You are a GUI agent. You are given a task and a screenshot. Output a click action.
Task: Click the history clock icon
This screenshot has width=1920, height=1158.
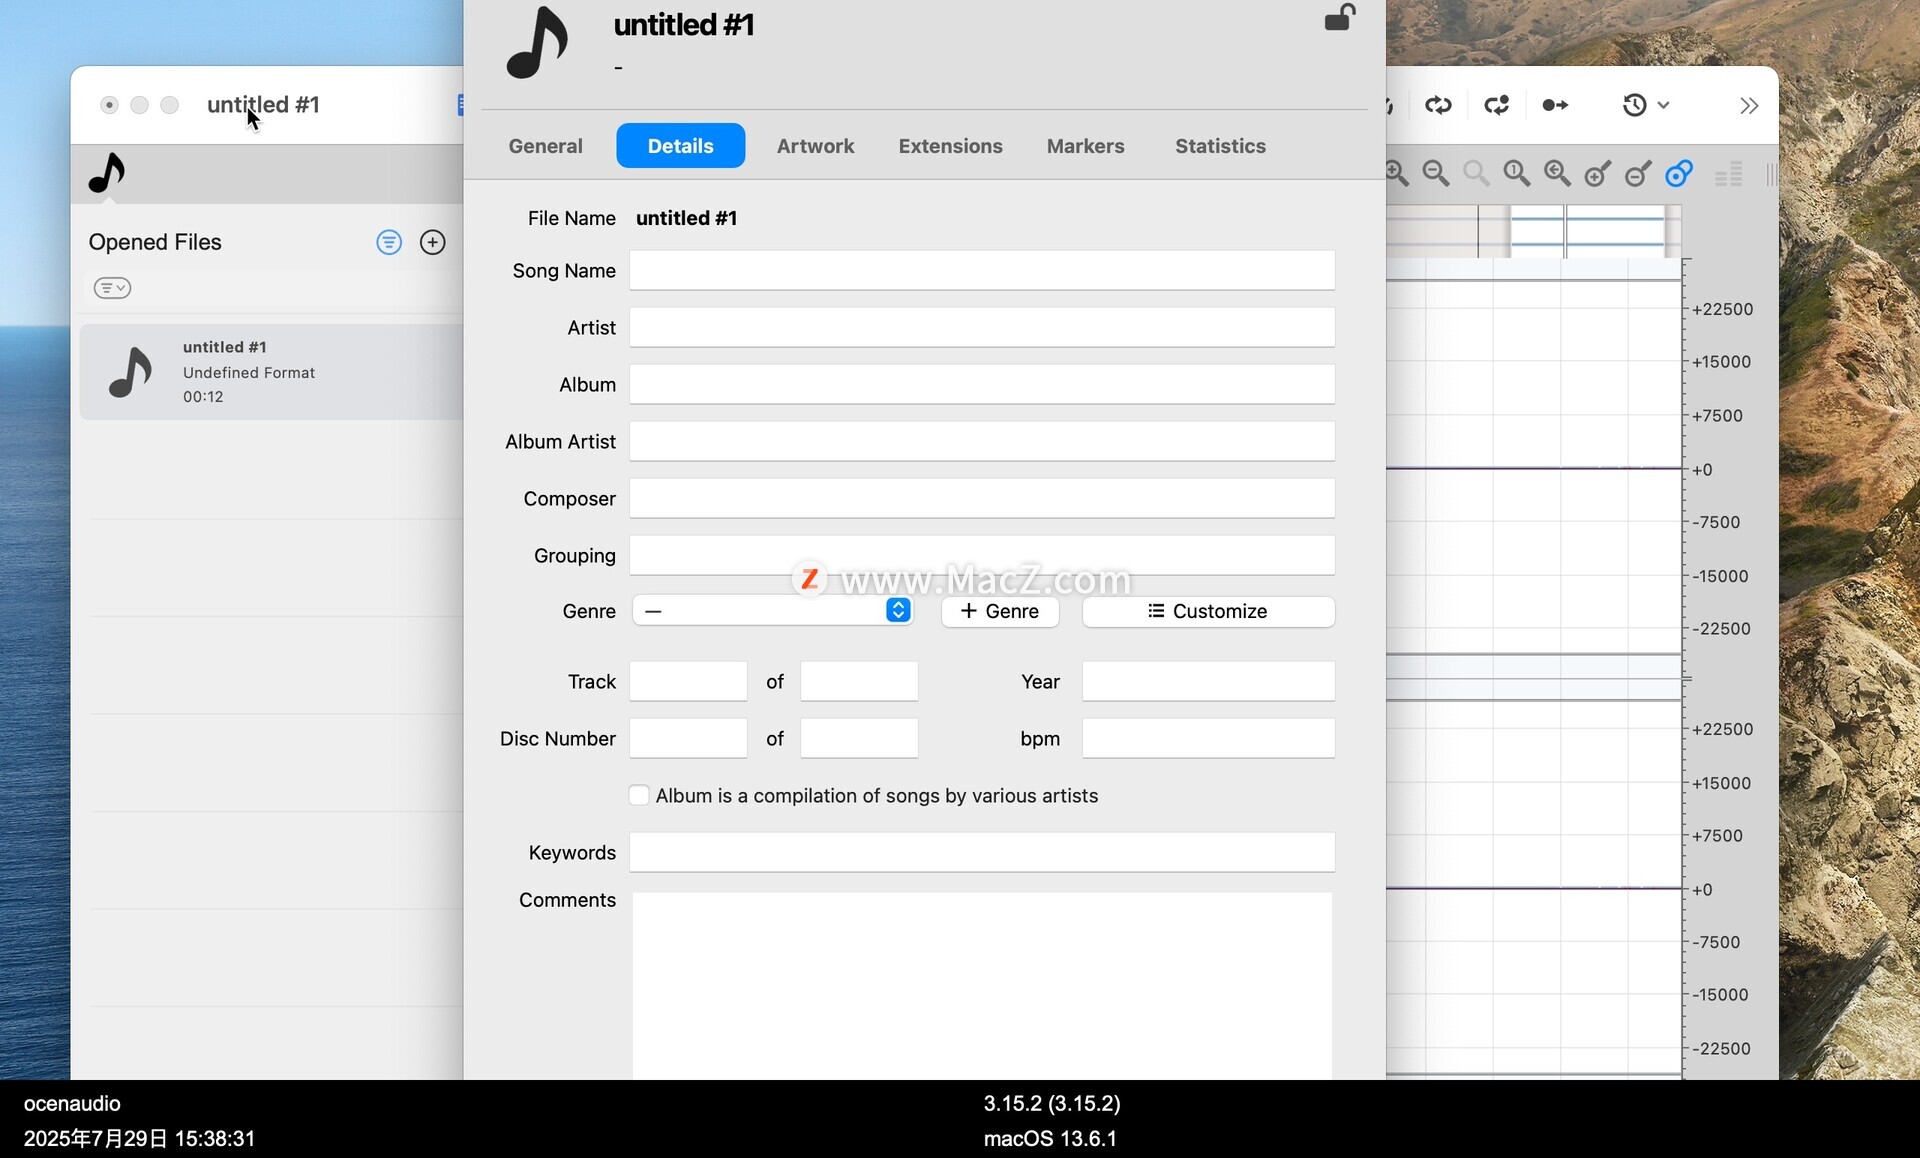[x=1634, y=105]
